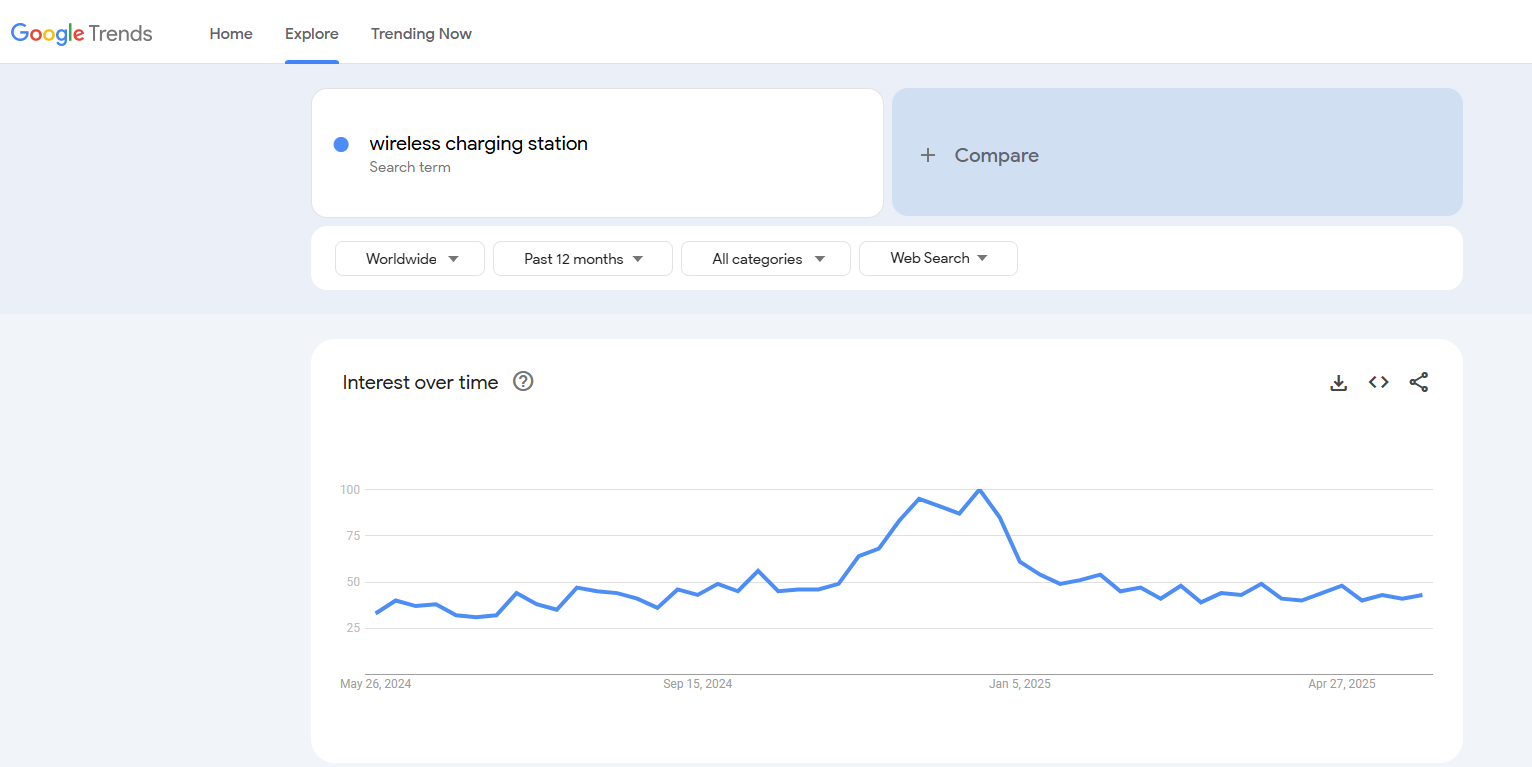
Task: Open the Past 12 months time range dropdown
Action: click(583, 258)
